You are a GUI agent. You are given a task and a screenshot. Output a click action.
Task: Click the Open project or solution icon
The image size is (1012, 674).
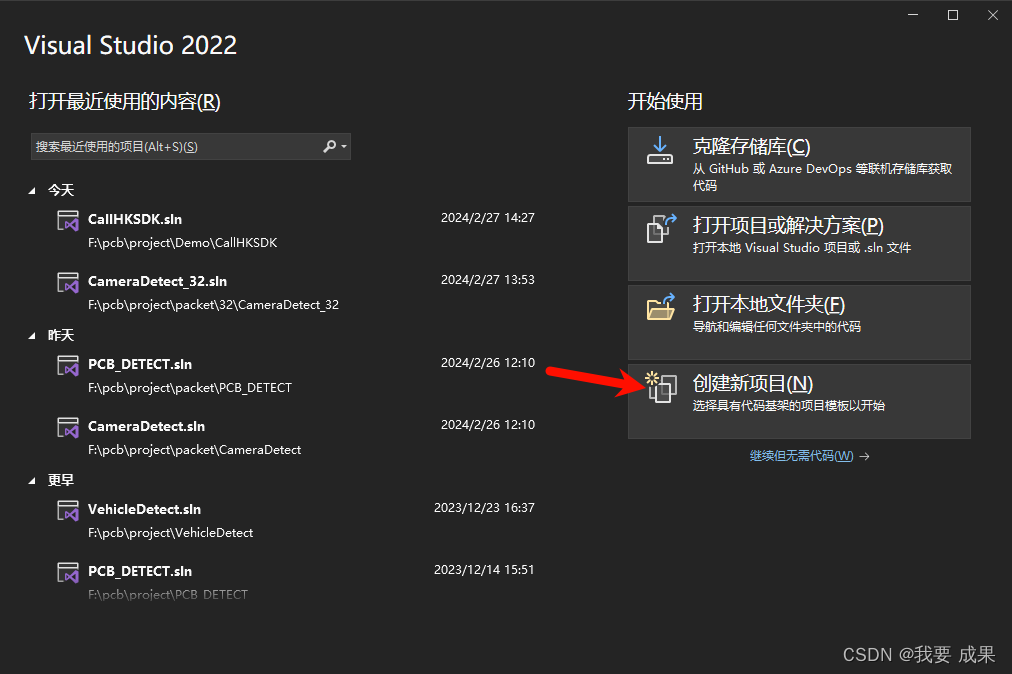point(660,229)
